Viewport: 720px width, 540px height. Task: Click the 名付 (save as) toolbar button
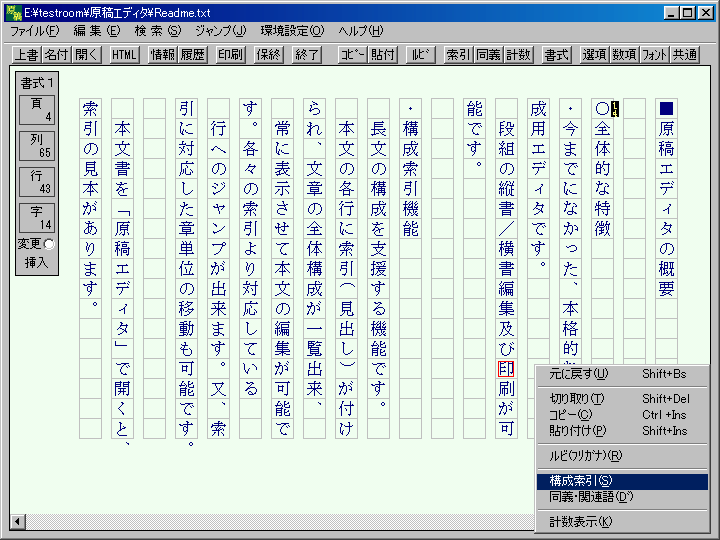pos(57,55)
